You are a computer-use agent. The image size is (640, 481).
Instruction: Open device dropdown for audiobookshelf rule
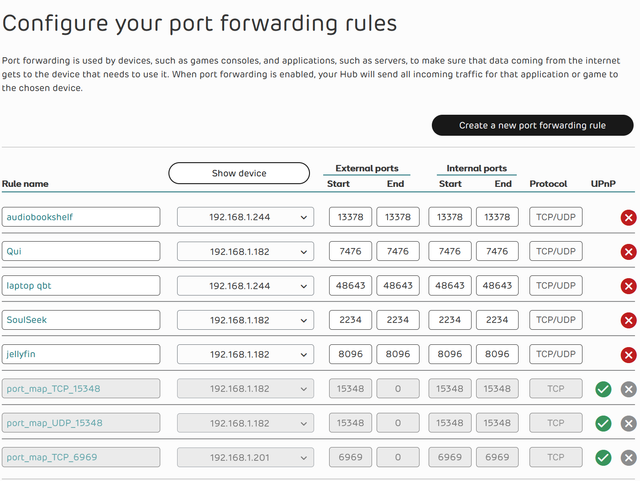[x=245, y=217]
